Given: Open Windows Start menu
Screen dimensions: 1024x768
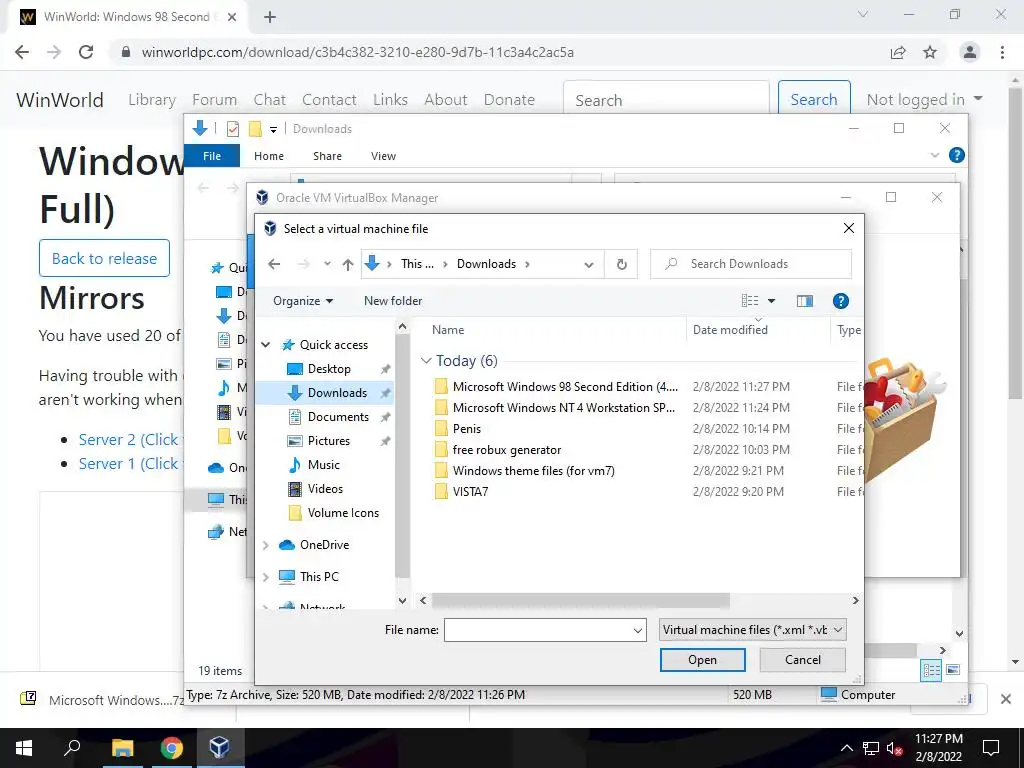Looking at the screenshot, I should tap(24, 748).
